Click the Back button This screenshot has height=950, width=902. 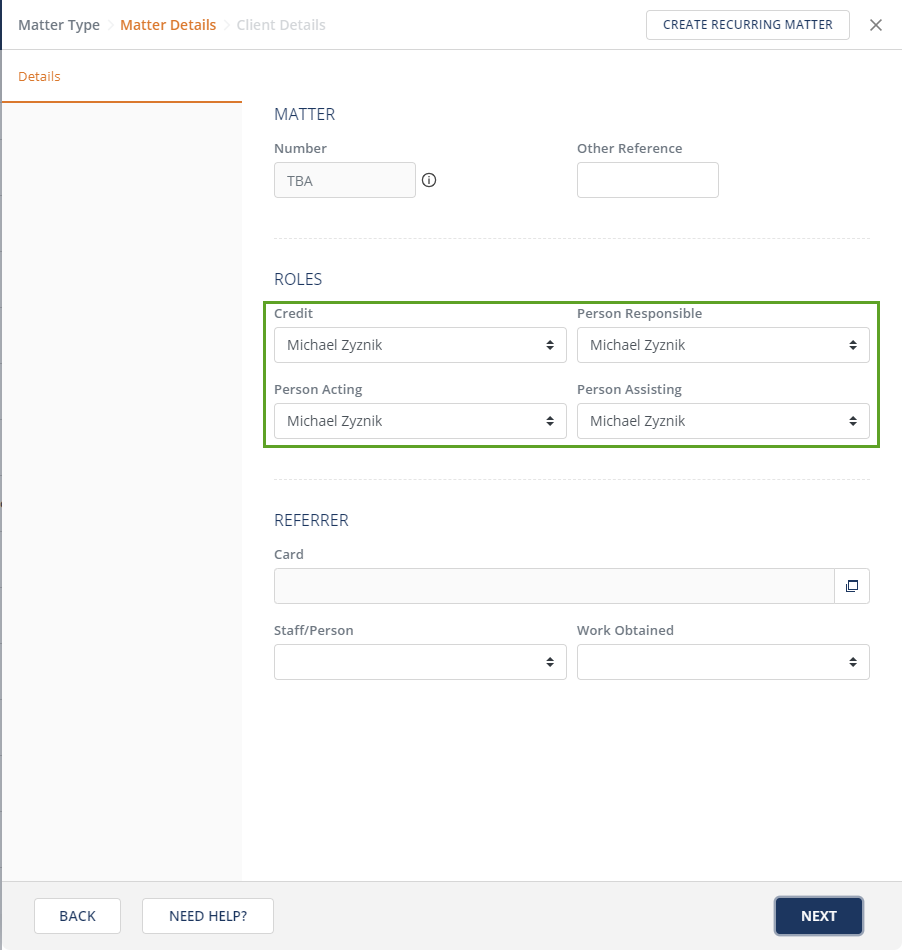78,916
